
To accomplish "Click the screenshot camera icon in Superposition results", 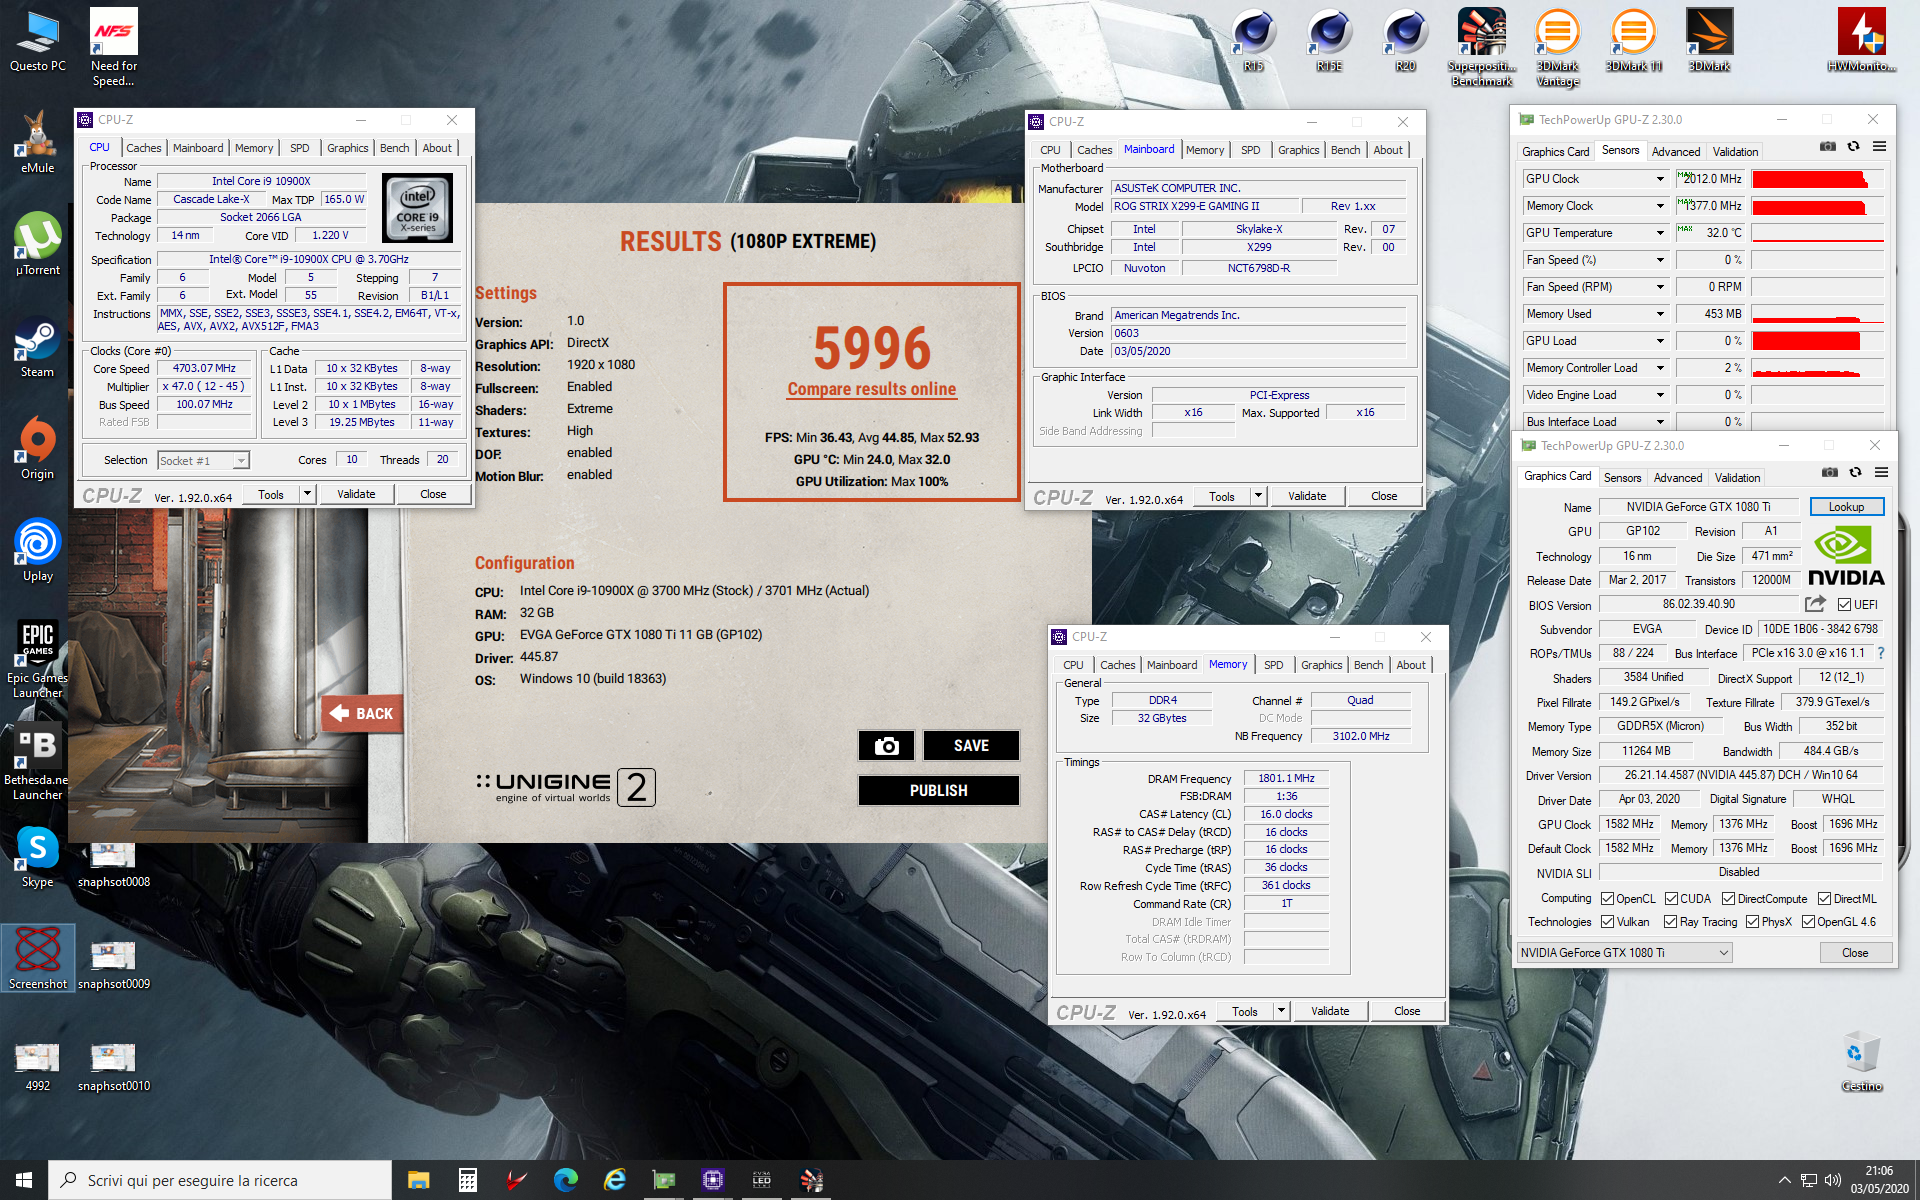I will (886, 746).
